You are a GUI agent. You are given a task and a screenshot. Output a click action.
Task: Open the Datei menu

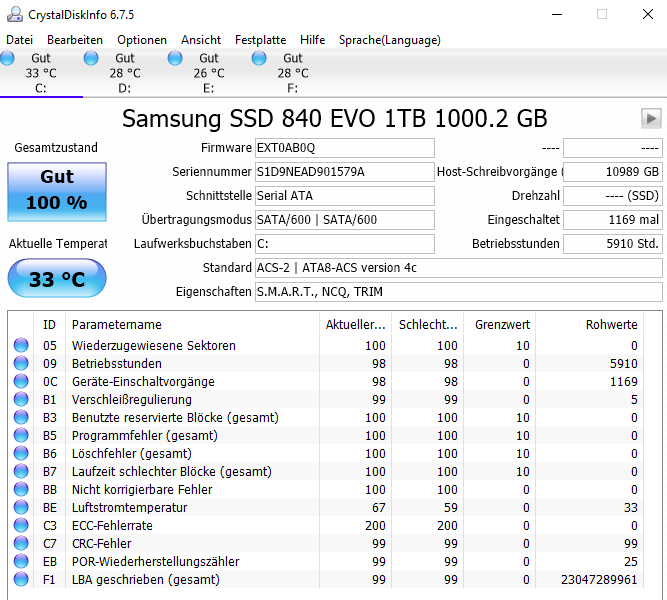tap(20, 40)
